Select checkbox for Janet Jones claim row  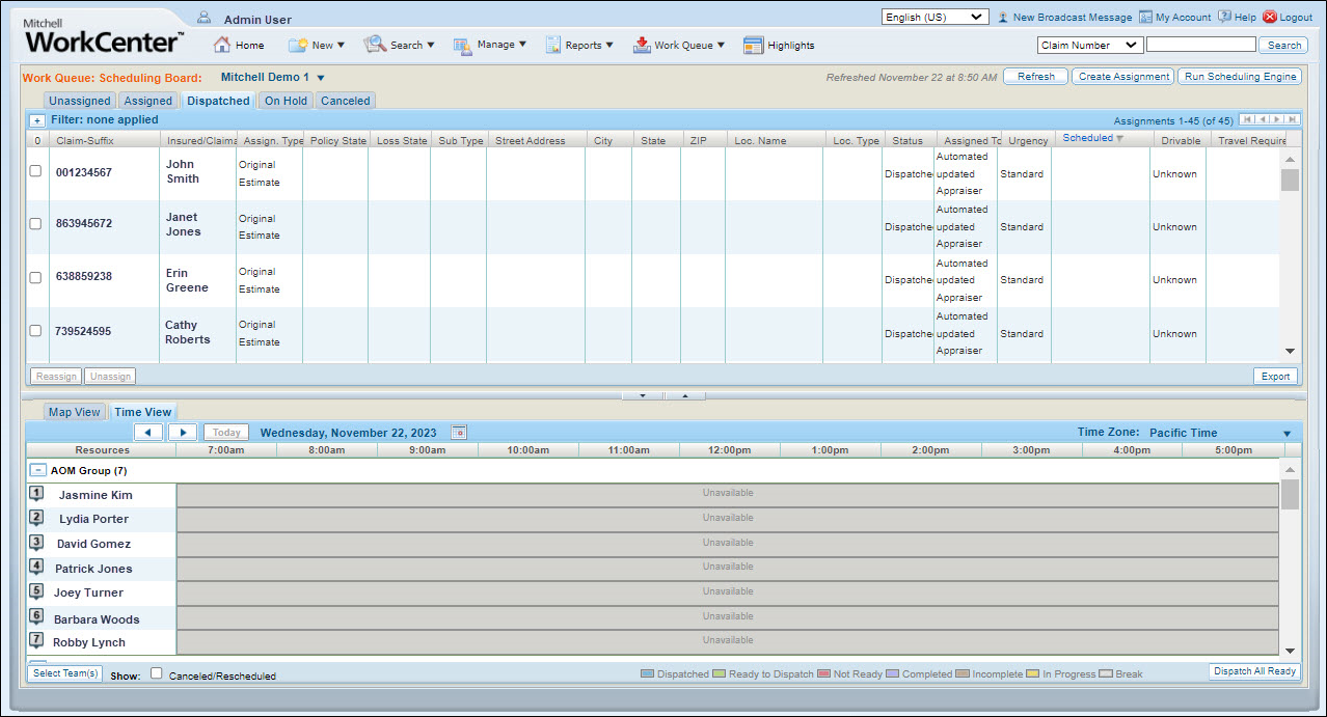[36, 224]
